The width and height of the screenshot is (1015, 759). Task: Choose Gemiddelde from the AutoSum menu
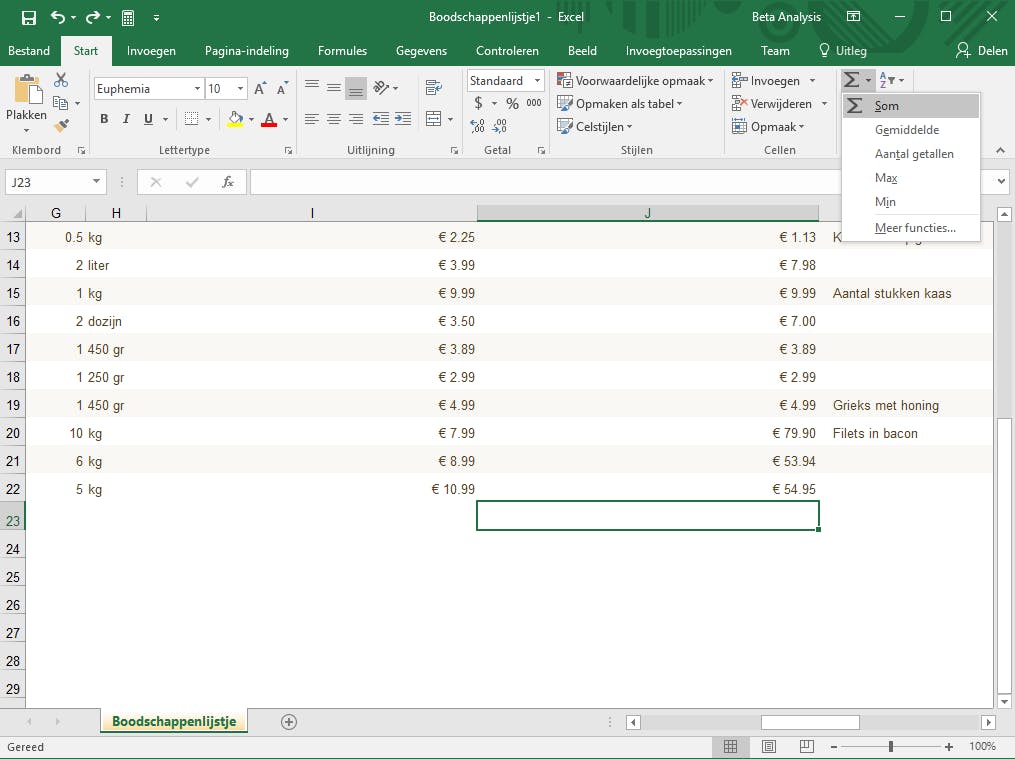point(906,130)
